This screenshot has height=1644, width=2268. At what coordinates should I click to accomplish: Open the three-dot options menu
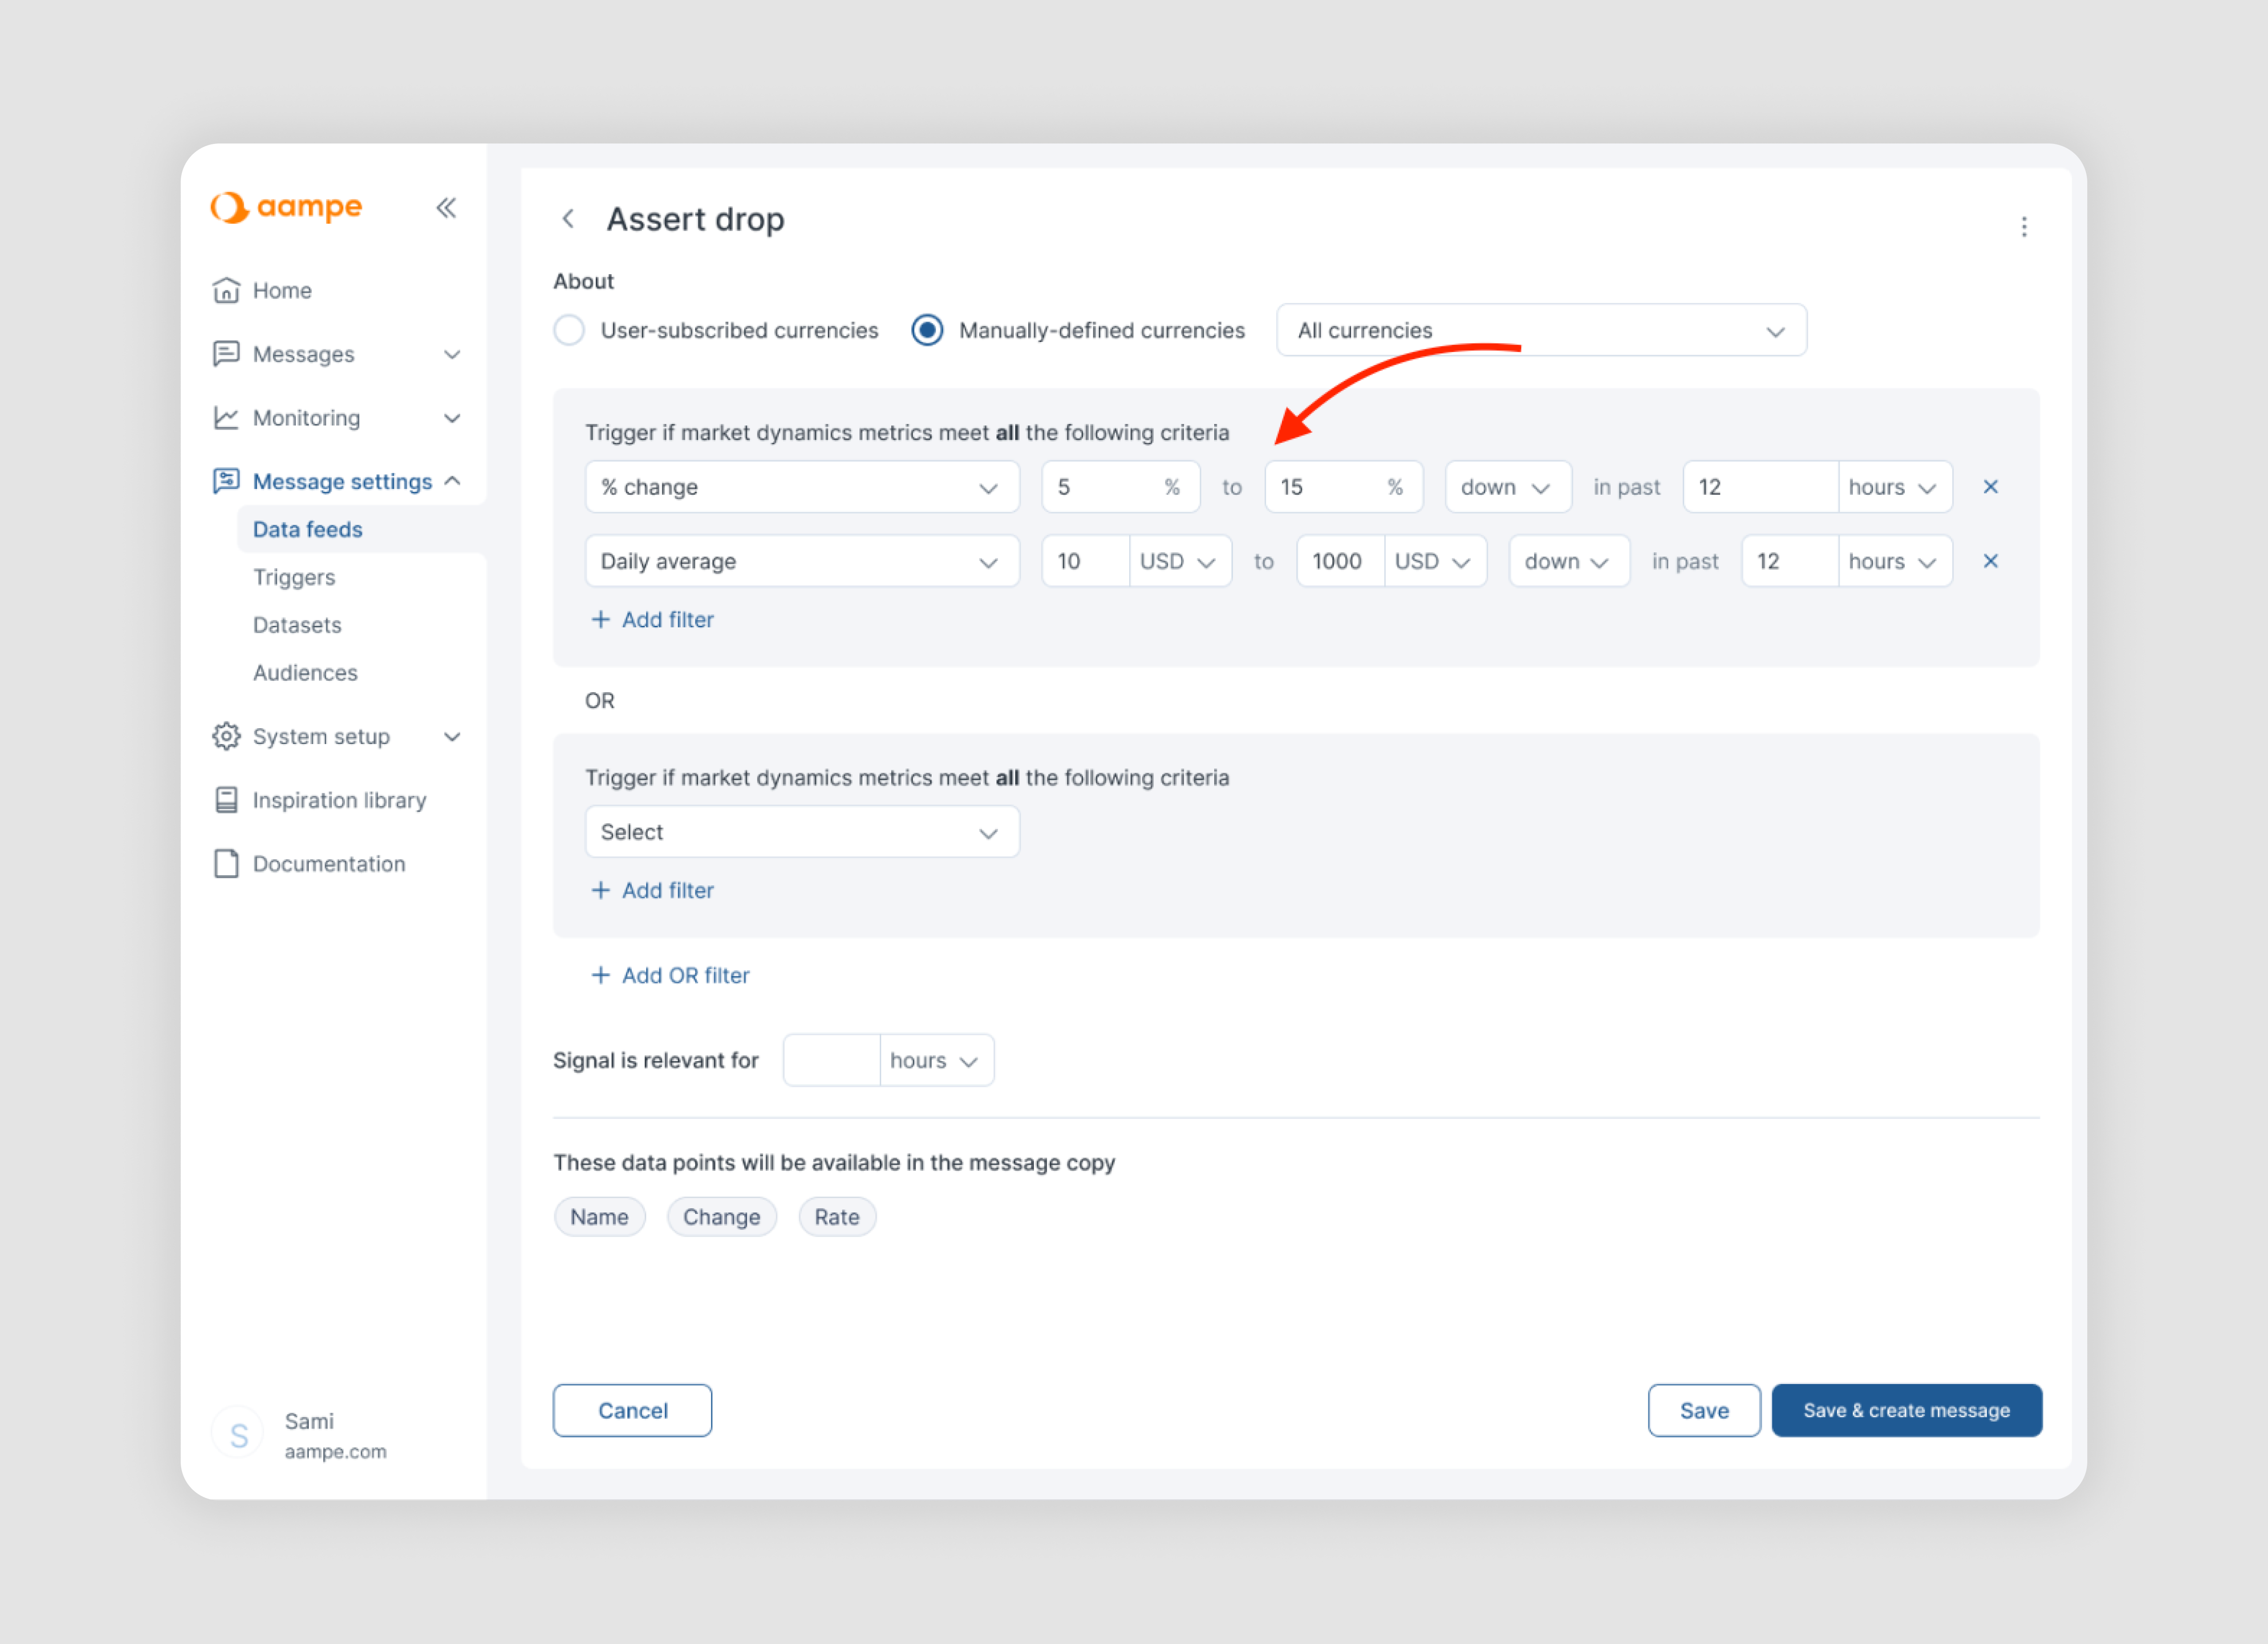(2024, 227)
